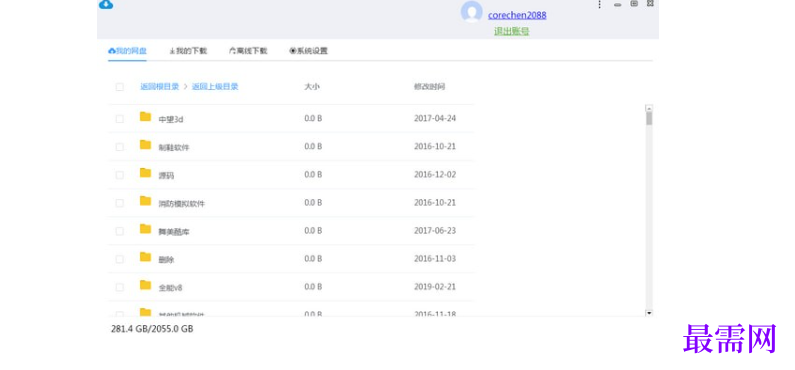Check the box for 消防模拟软件 folder
Viewport: 795px width, 370px height.
click(120, 203)
